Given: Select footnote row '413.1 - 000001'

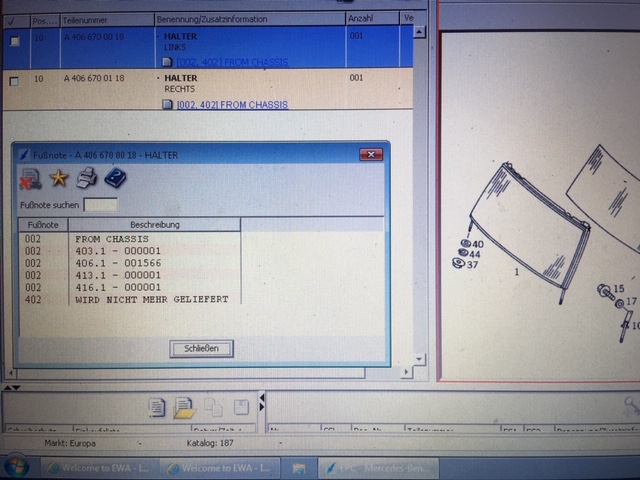Looking at the screenshot, I should click(130, 275).
